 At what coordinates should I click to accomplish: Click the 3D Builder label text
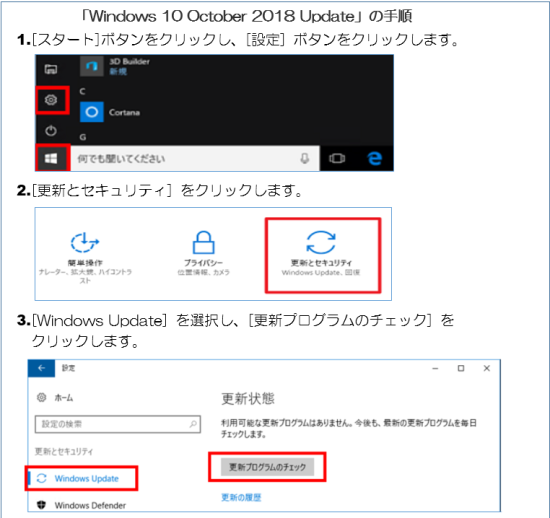(x=129, y=62)
